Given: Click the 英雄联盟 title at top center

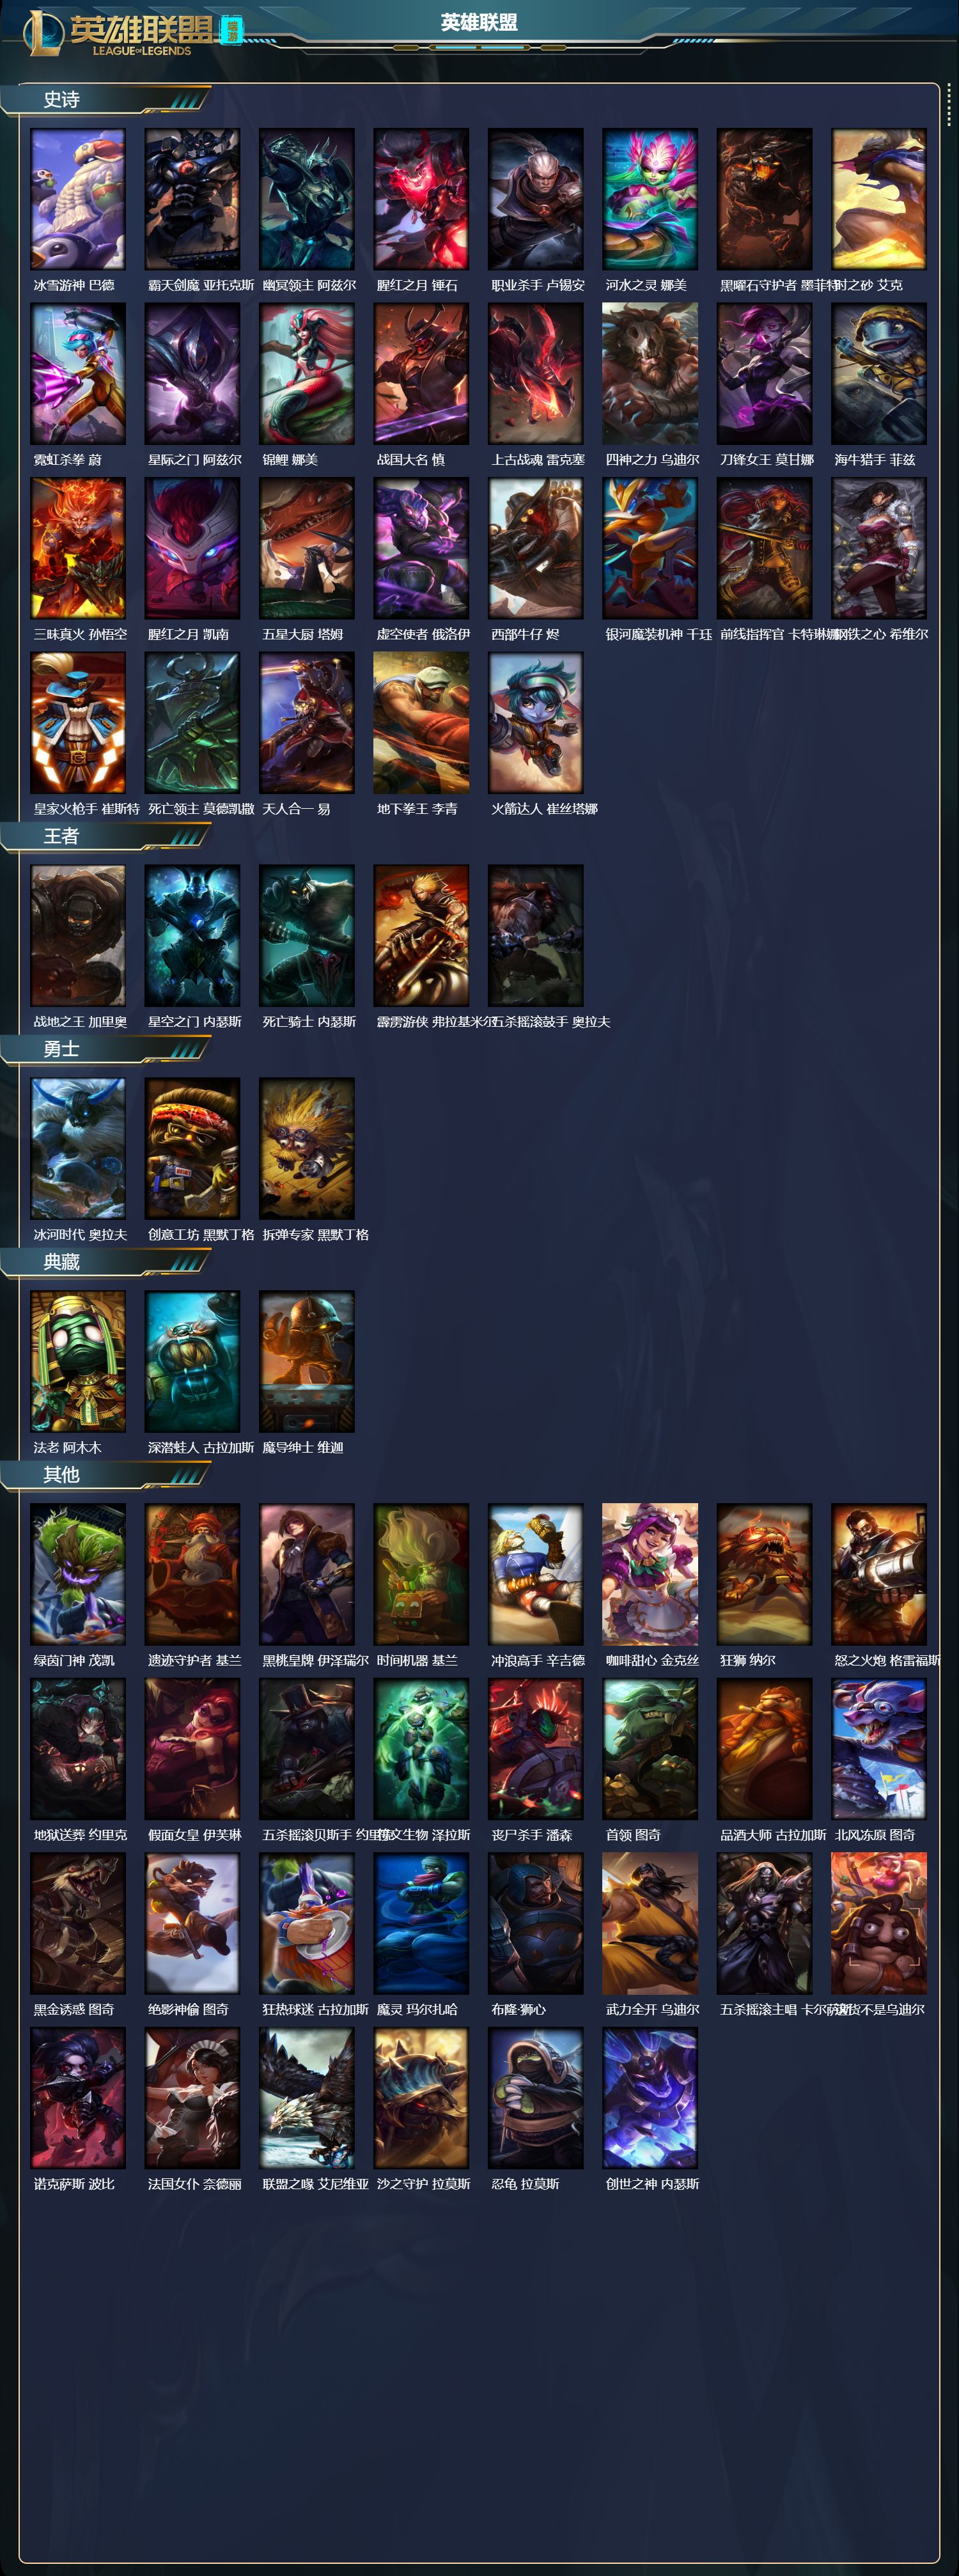Looking at the screenshot, I should pyautogui.click(x=479, y=22).
